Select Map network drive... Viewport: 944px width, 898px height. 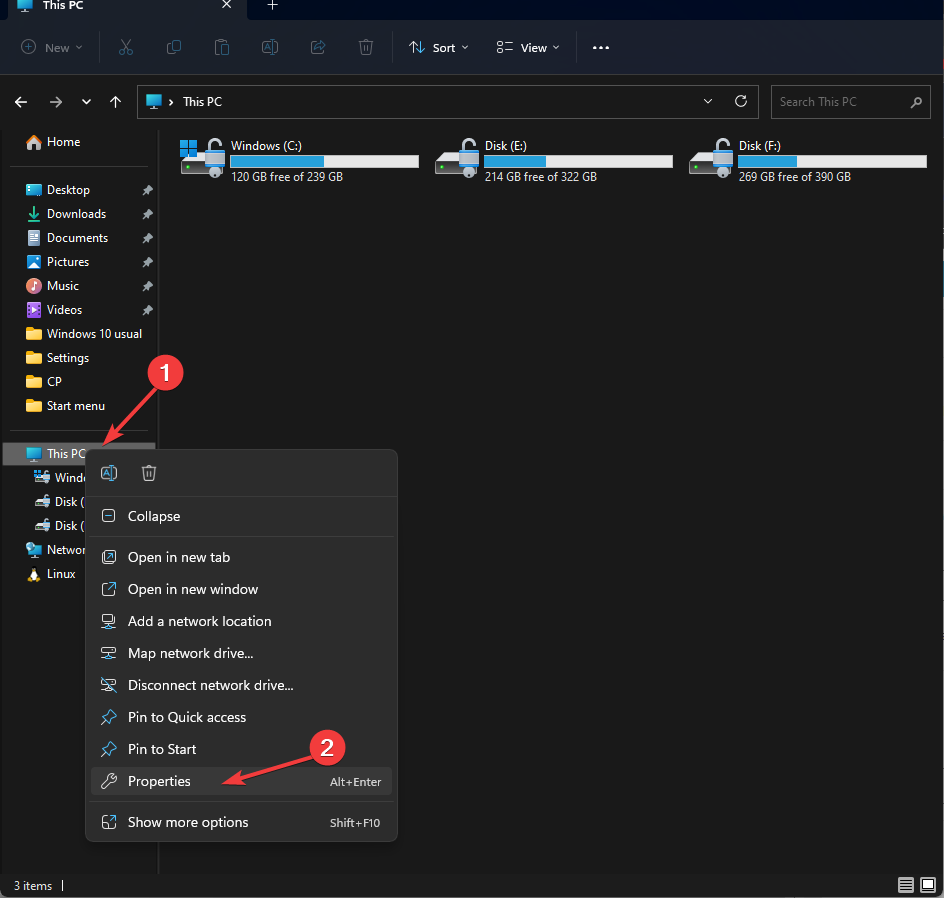coord(241,653)
